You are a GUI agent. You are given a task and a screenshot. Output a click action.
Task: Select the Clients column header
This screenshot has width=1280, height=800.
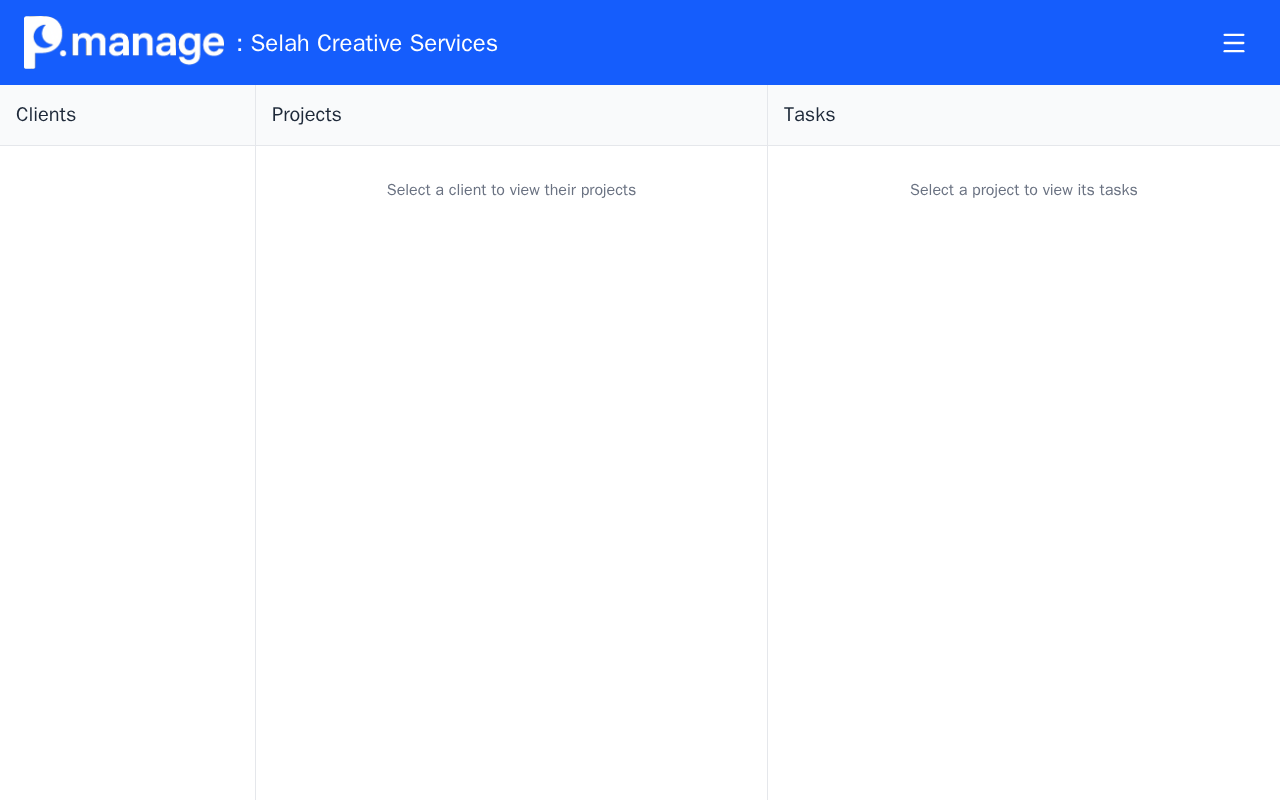(46, 115)
